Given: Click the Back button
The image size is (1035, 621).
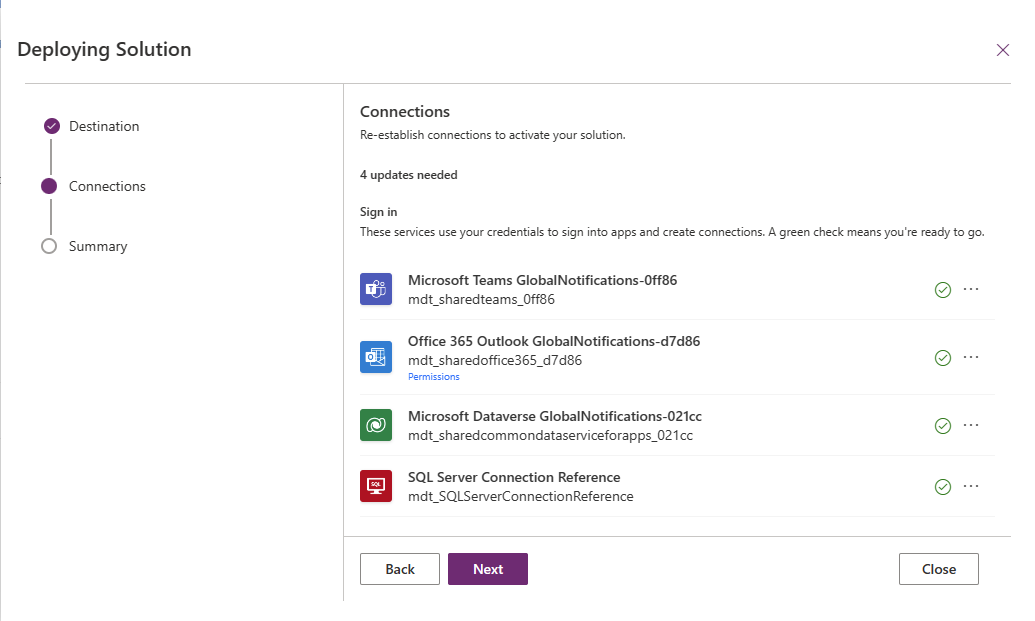Looking at the screenshot, I should point(399,569).
